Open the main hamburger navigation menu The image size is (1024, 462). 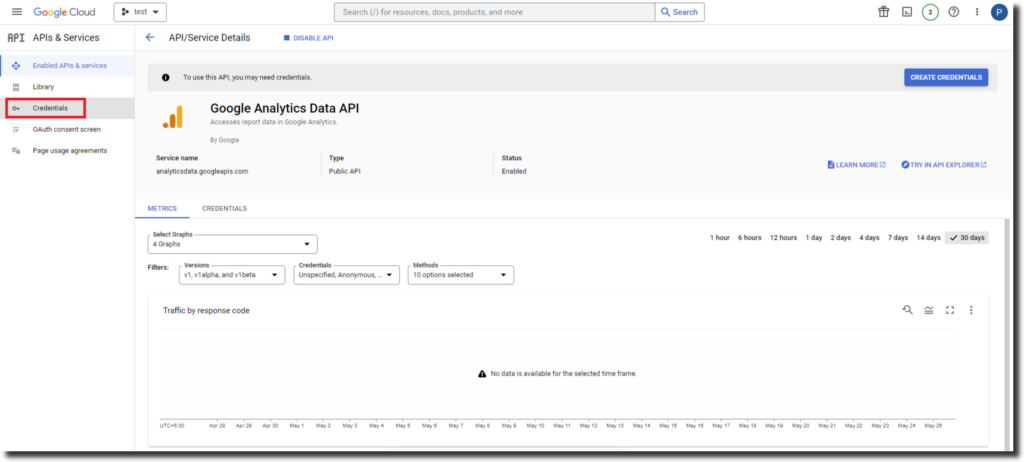pos(16,12)
